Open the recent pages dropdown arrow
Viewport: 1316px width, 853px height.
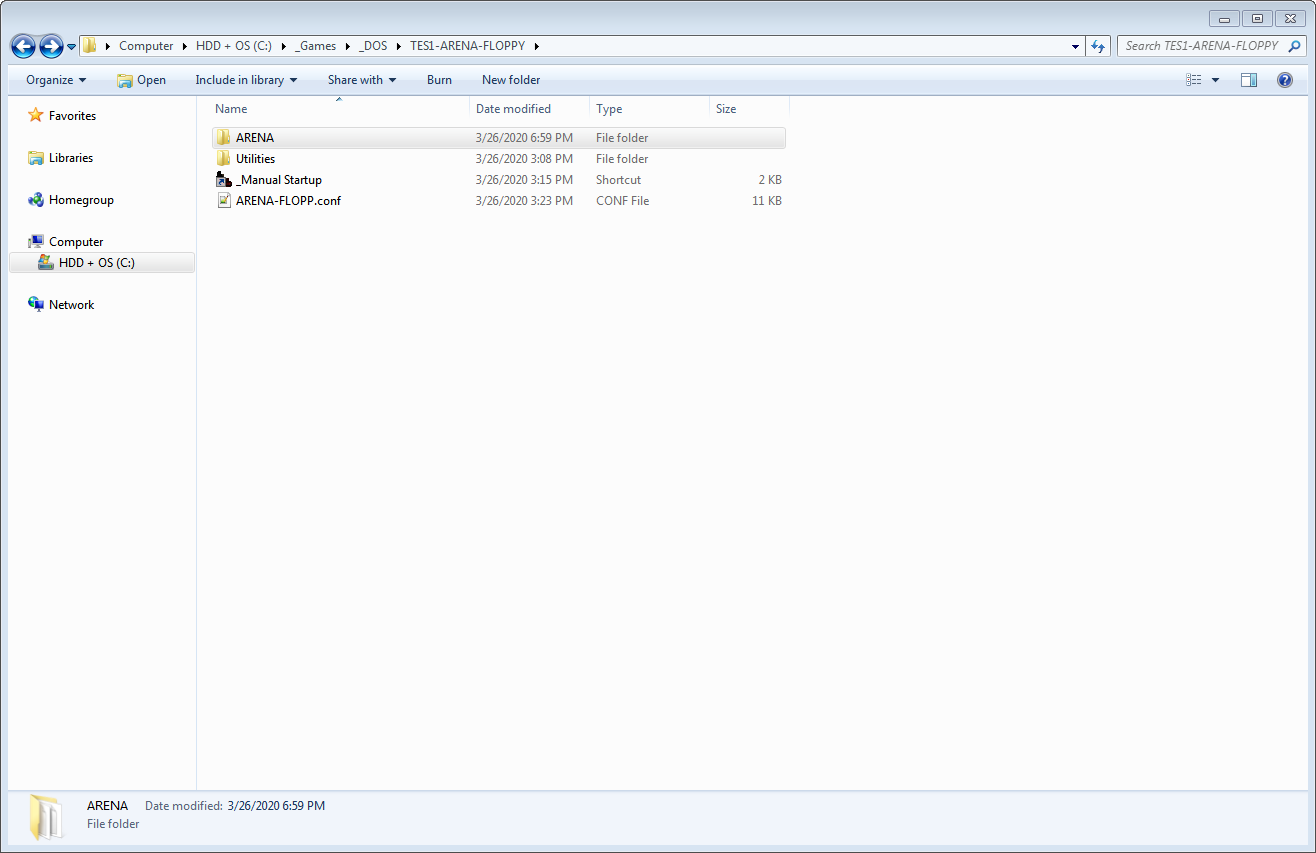(x=71, y=47)
